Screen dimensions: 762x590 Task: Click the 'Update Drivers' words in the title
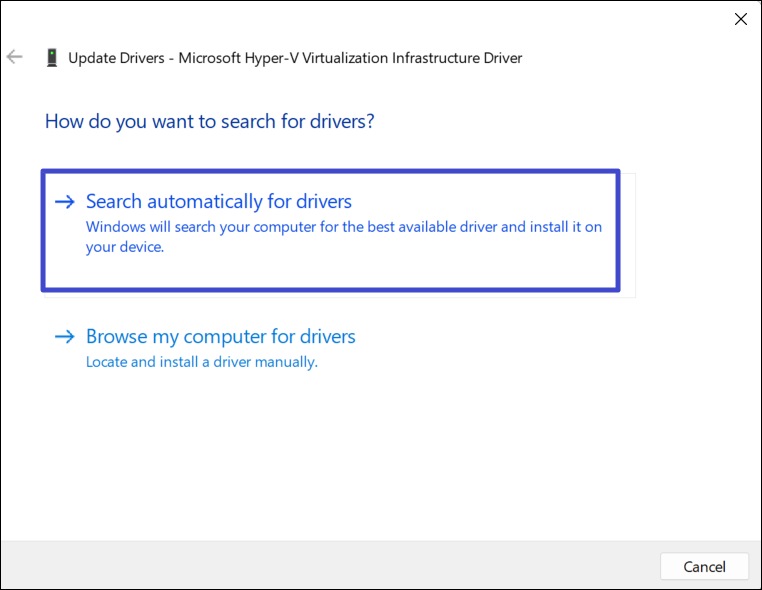coord(117,58)
